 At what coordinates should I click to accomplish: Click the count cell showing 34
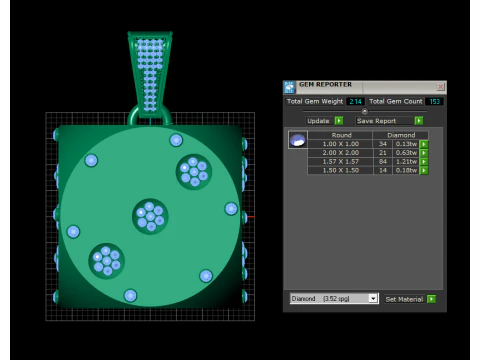382,144
